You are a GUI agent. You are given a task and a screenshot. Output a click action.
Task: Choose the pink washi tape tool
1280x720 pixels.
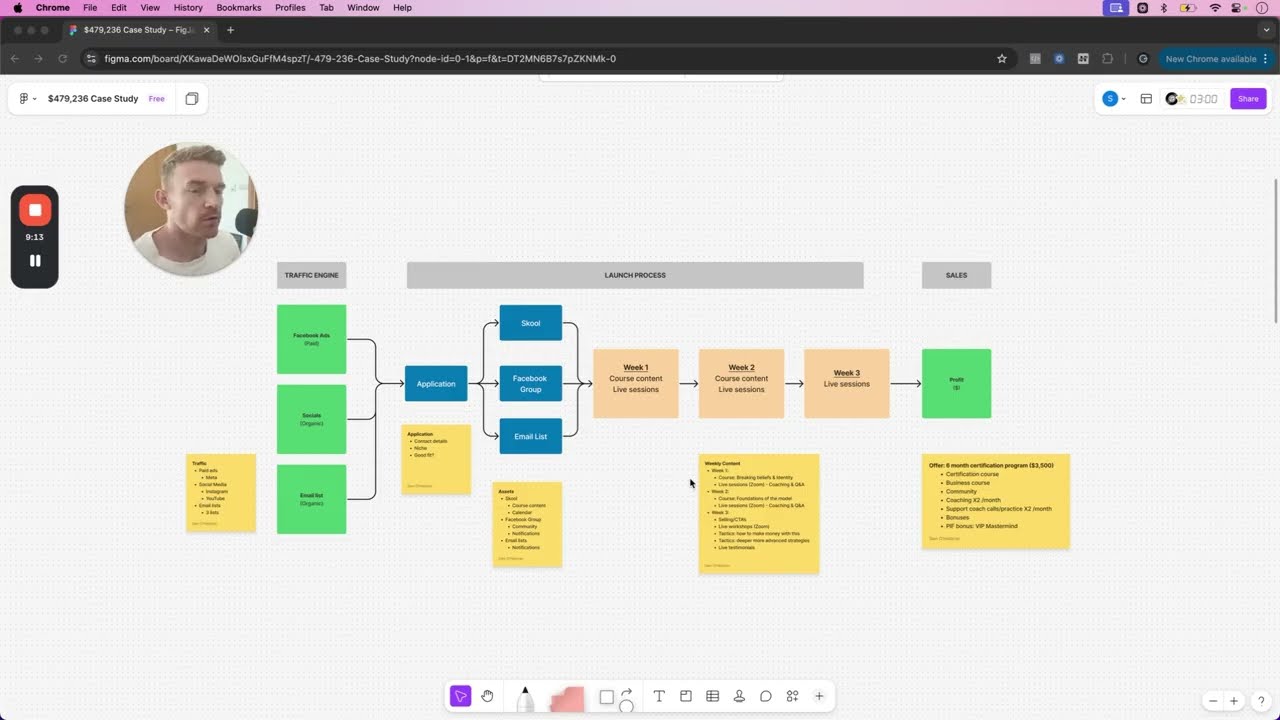click(x=566, y=698)
